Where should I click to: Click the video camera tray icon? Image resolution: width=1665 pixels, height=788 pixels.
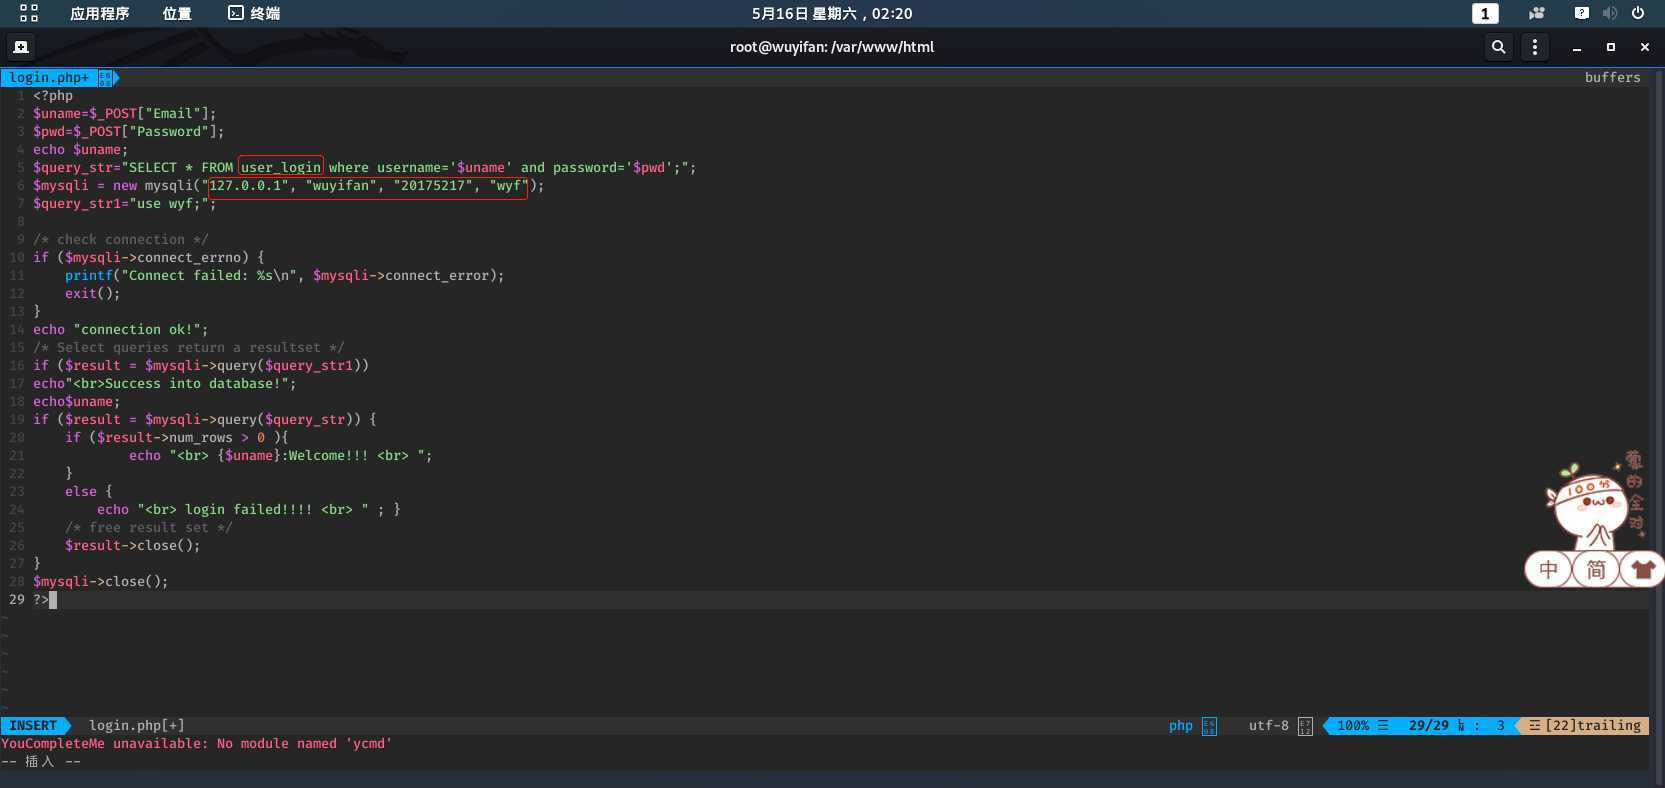point(1537,13)
